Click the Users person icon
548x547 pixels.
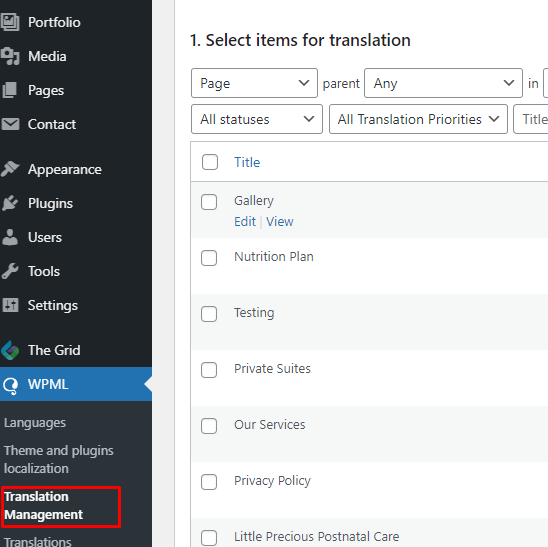tap(10, 237)
